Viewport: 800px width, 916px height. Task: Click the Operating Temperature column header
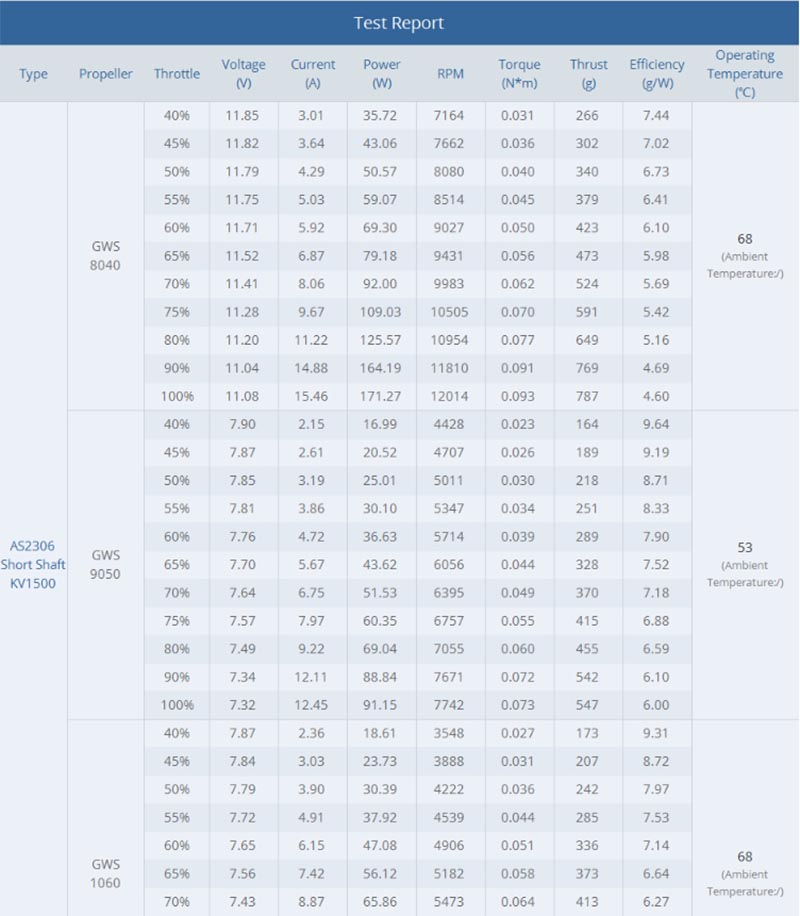(x=745, y=74)
